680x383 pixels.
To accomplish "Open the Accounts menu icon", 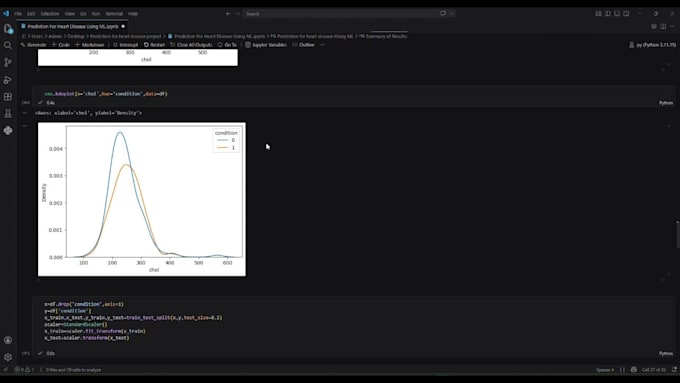I will click(x=8, y=340).
